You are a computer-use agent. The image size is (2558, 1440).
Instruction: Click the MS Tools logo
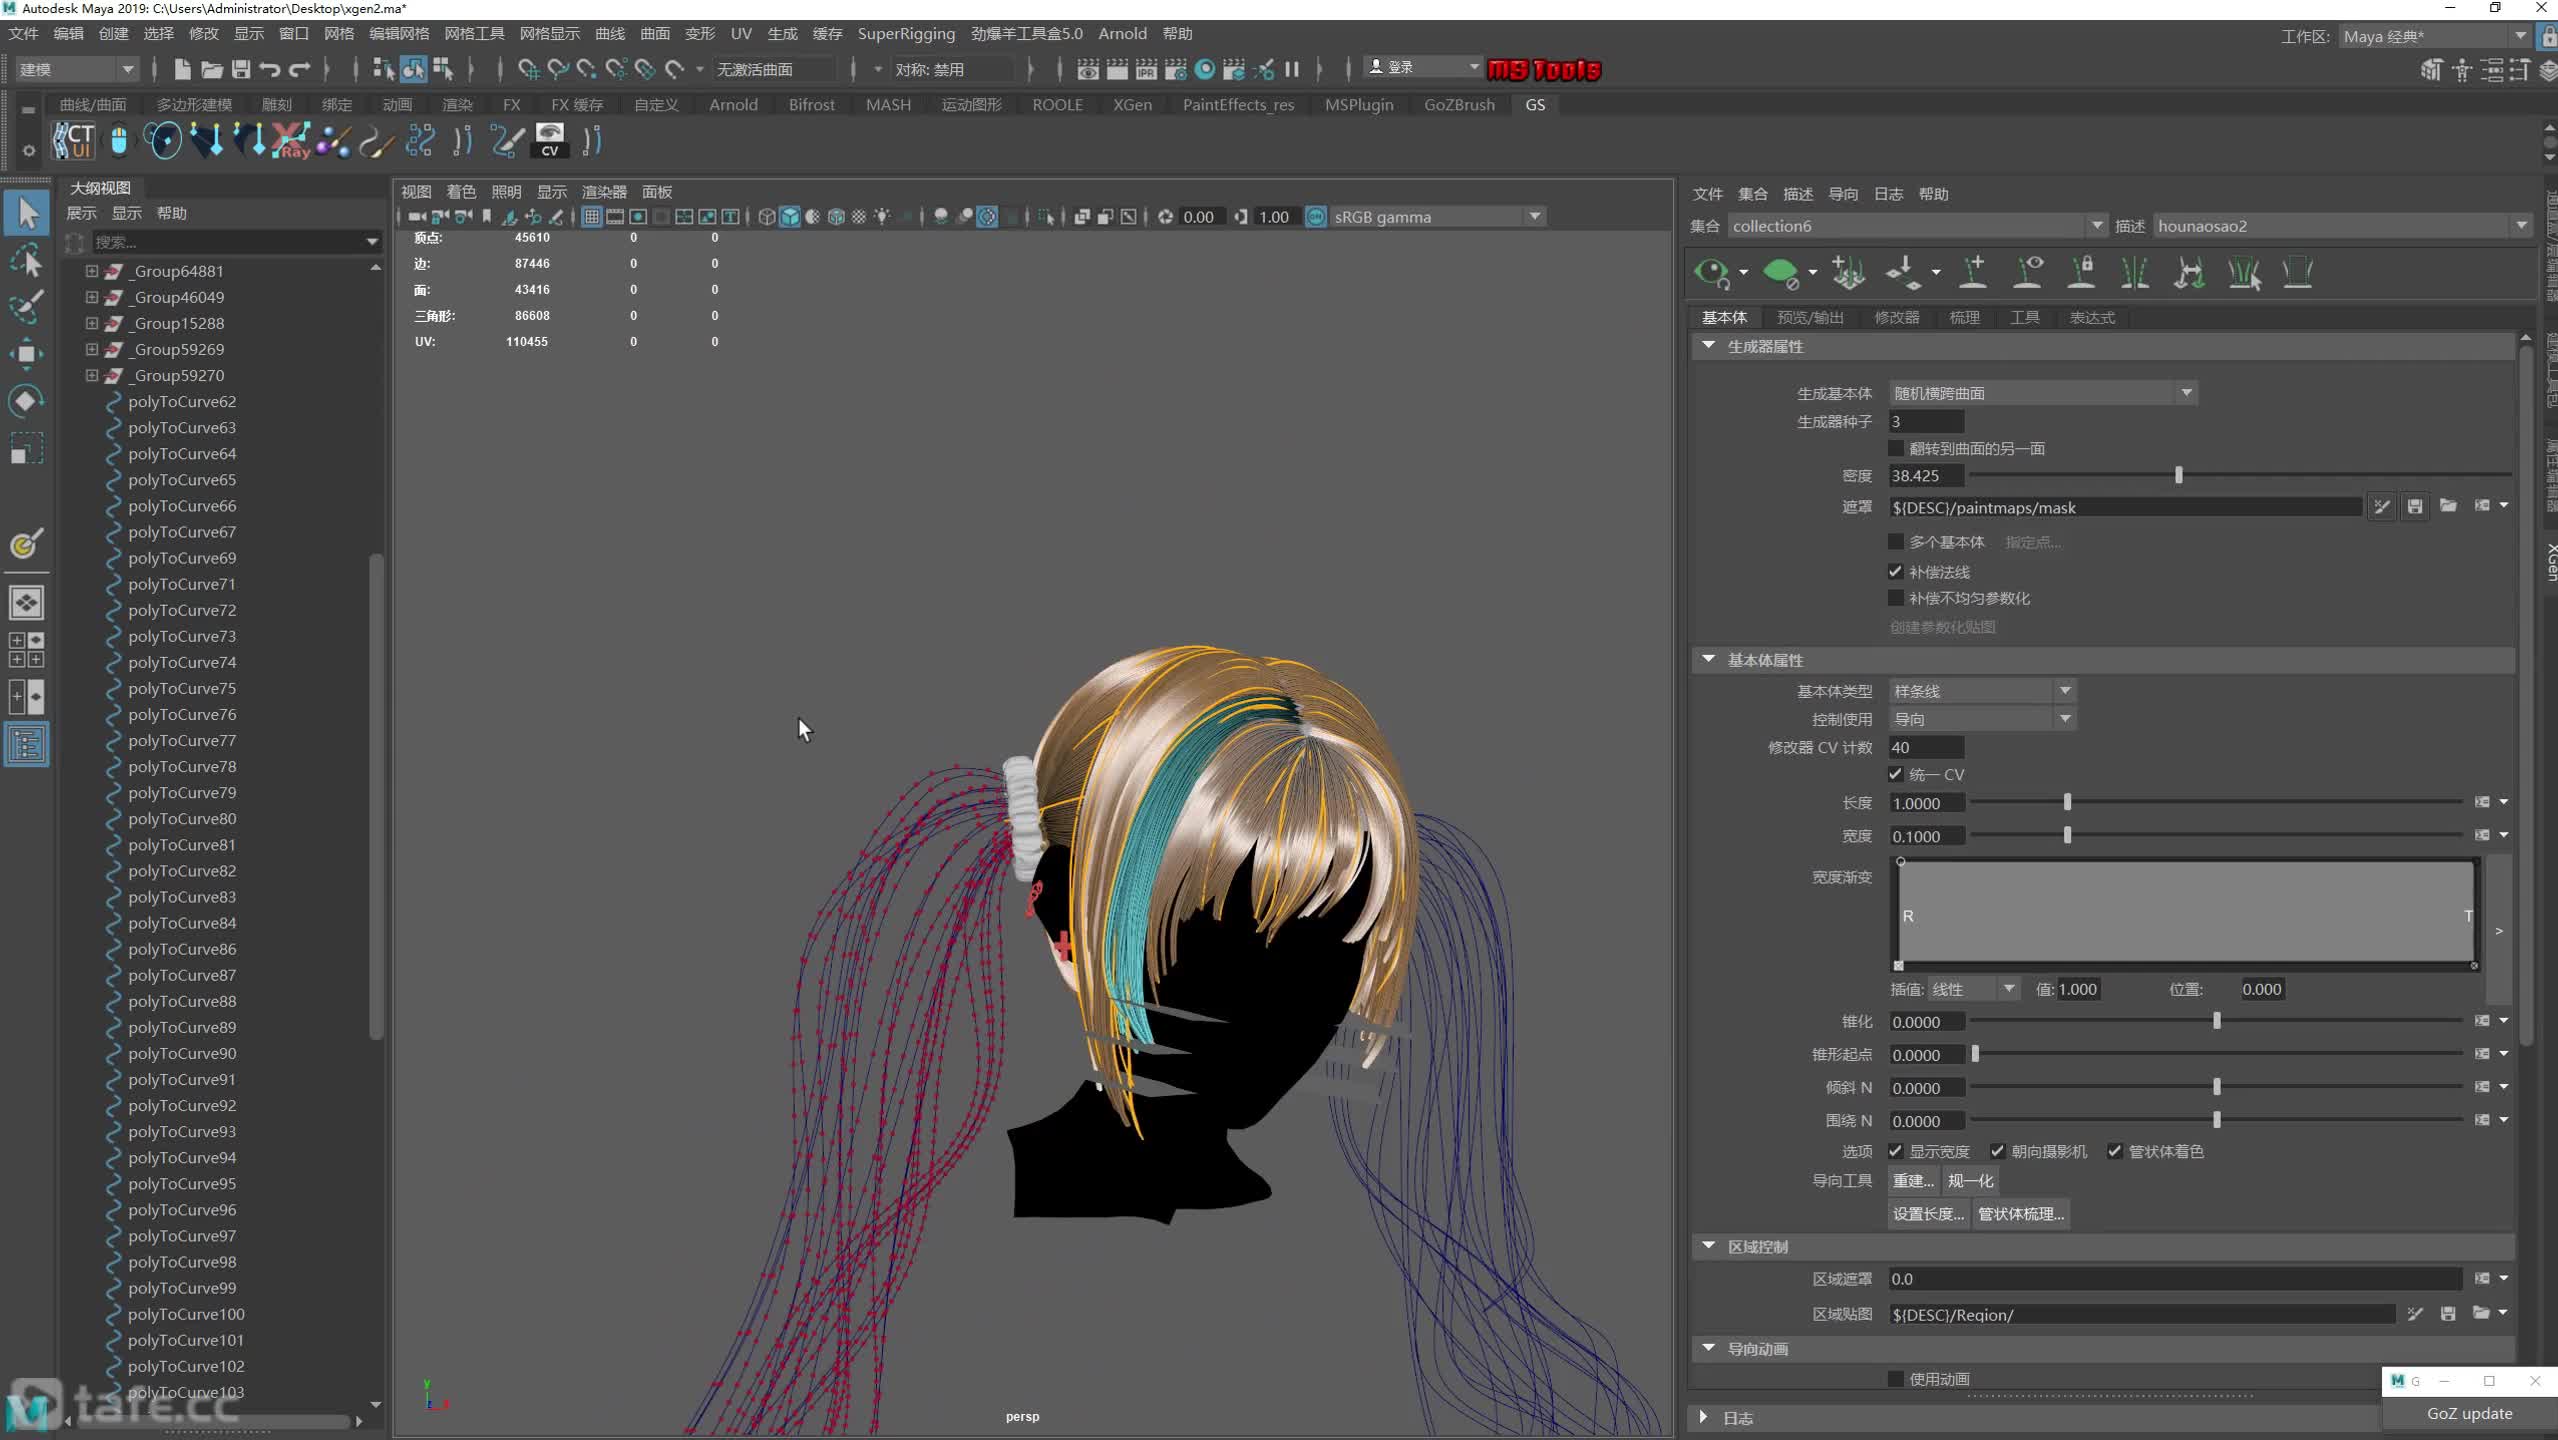pos(1543,70)
